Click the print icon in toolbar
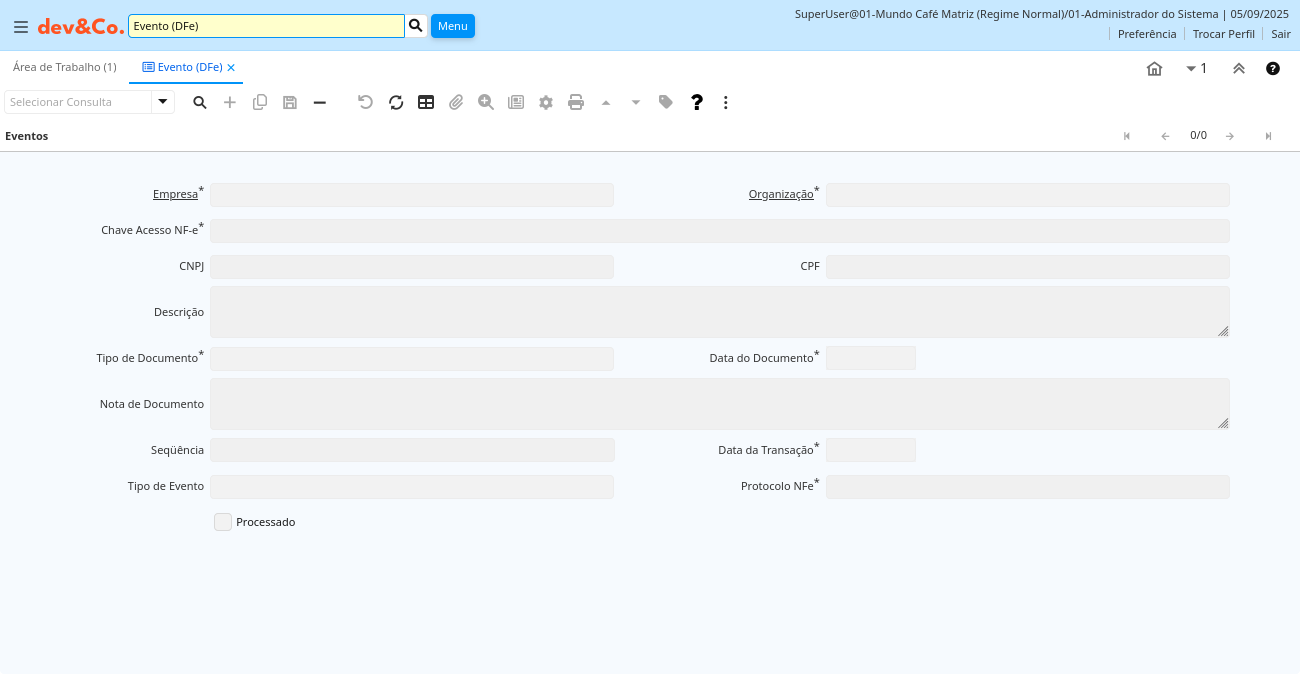This screenshot has height=674, width=1300. click(x=576, y=102)
